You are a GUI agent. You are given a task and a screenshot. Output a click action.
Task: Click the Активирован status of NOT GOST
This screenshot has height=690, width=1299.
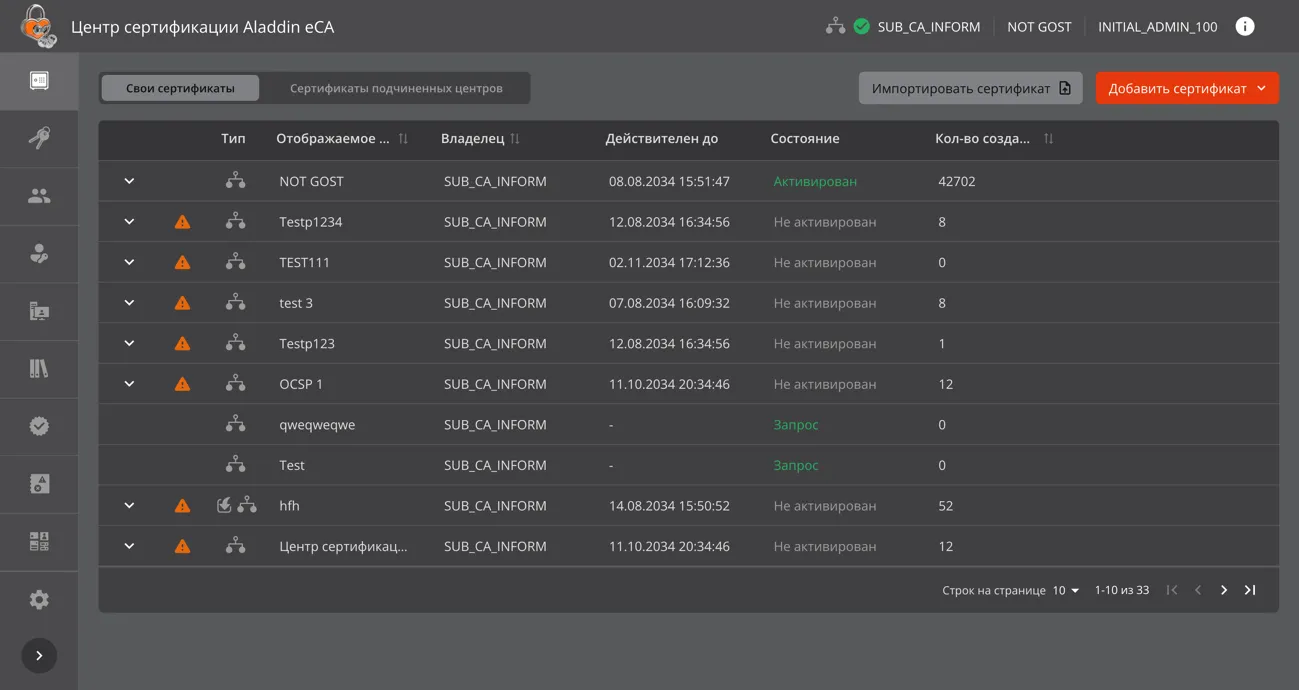[815, 182]
